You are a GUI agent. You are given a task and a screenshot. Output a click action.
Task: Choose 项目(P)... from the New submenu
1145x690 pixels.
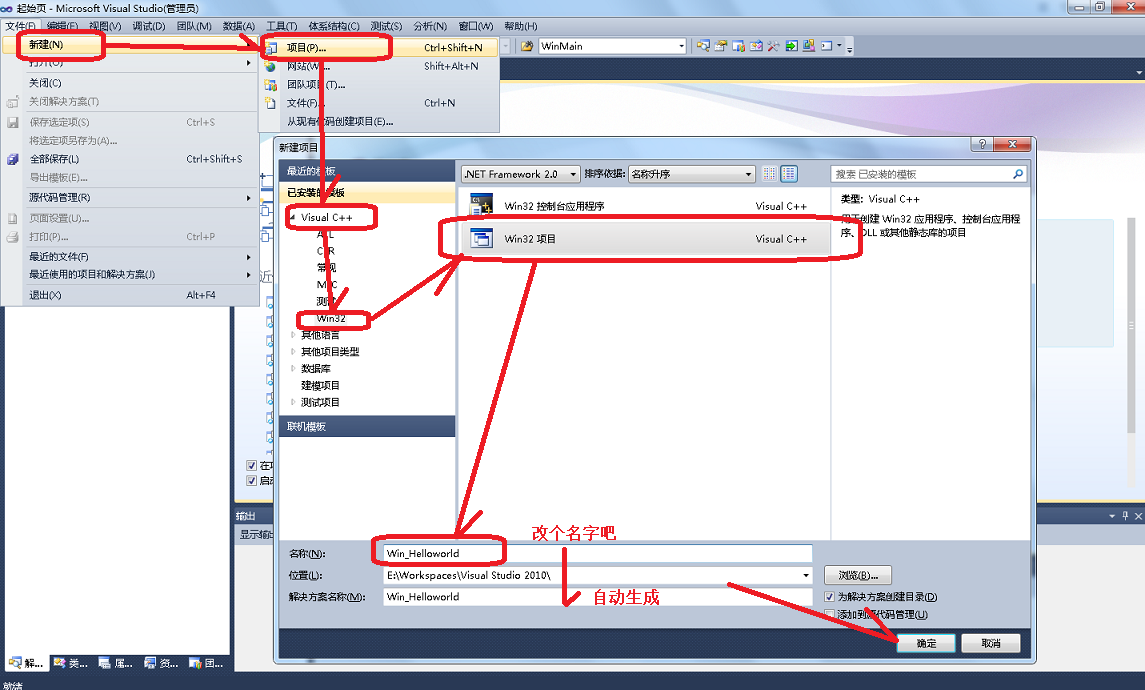pos(380,47)
